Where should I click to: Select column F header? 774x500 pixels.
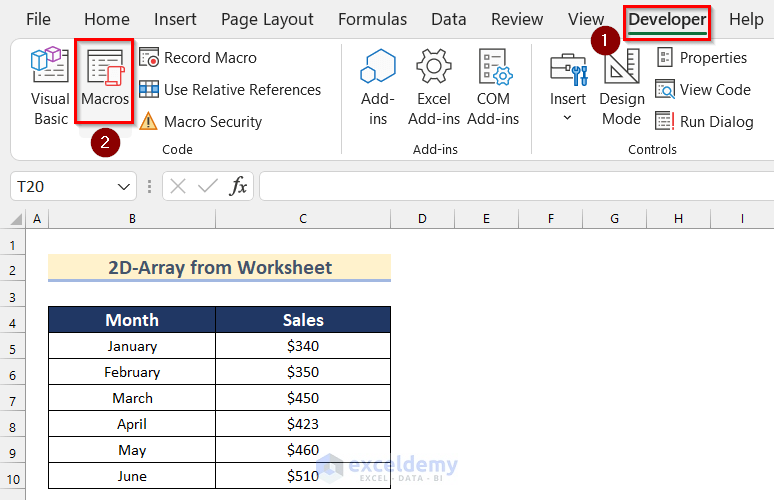point(551,219)
